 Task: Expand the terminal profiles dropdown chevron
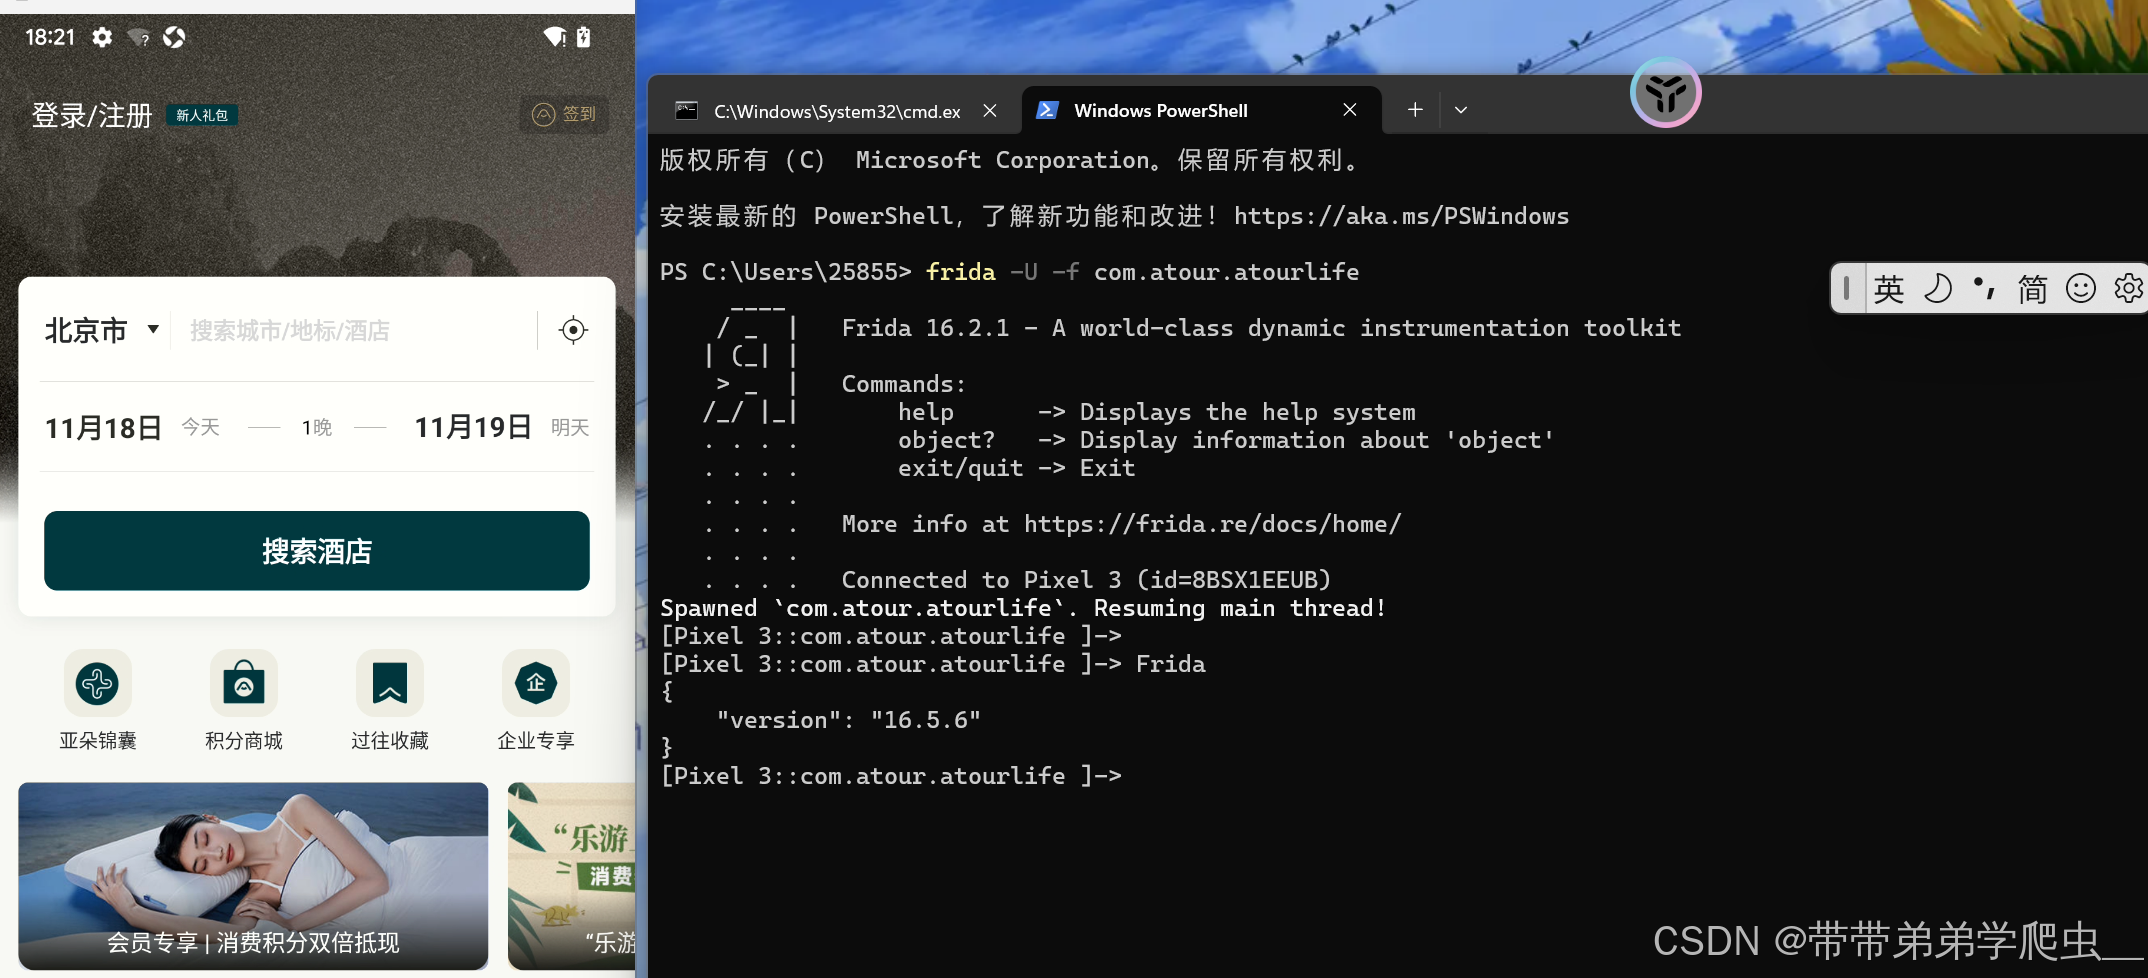pyautogui.click(x=1461, y=110)
